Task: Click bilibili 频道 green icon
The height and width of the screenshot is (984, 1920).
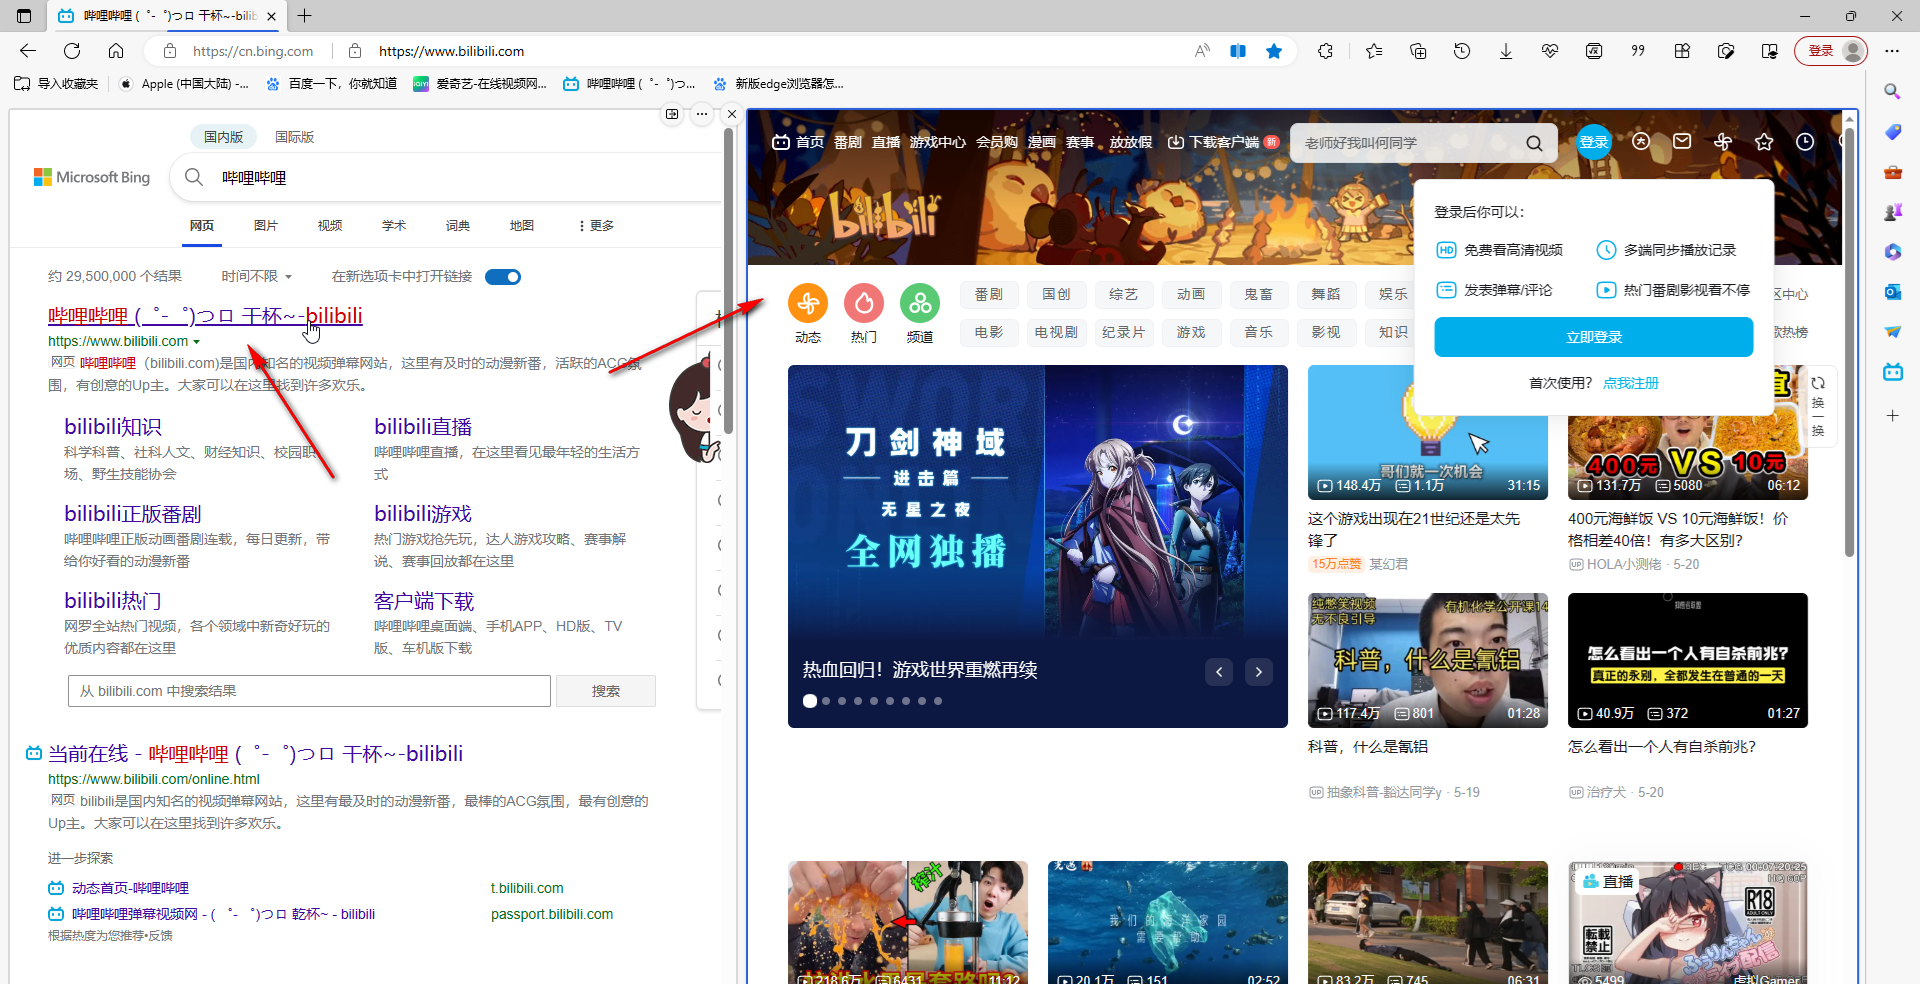Action: (920, 302)
